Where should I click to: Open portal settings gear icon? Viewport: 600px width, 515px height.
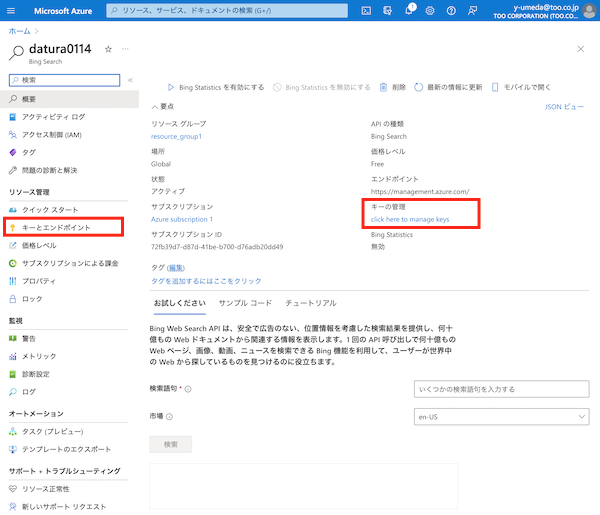pyautogui.click(x=430, y=11)
